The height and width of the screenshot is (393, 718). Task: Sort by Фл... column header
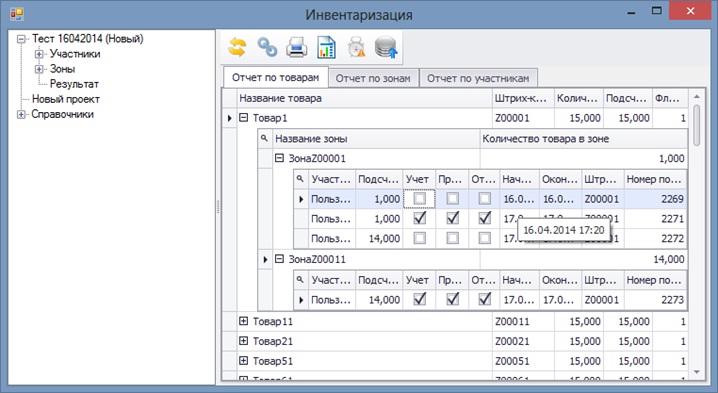click(670, 98)
